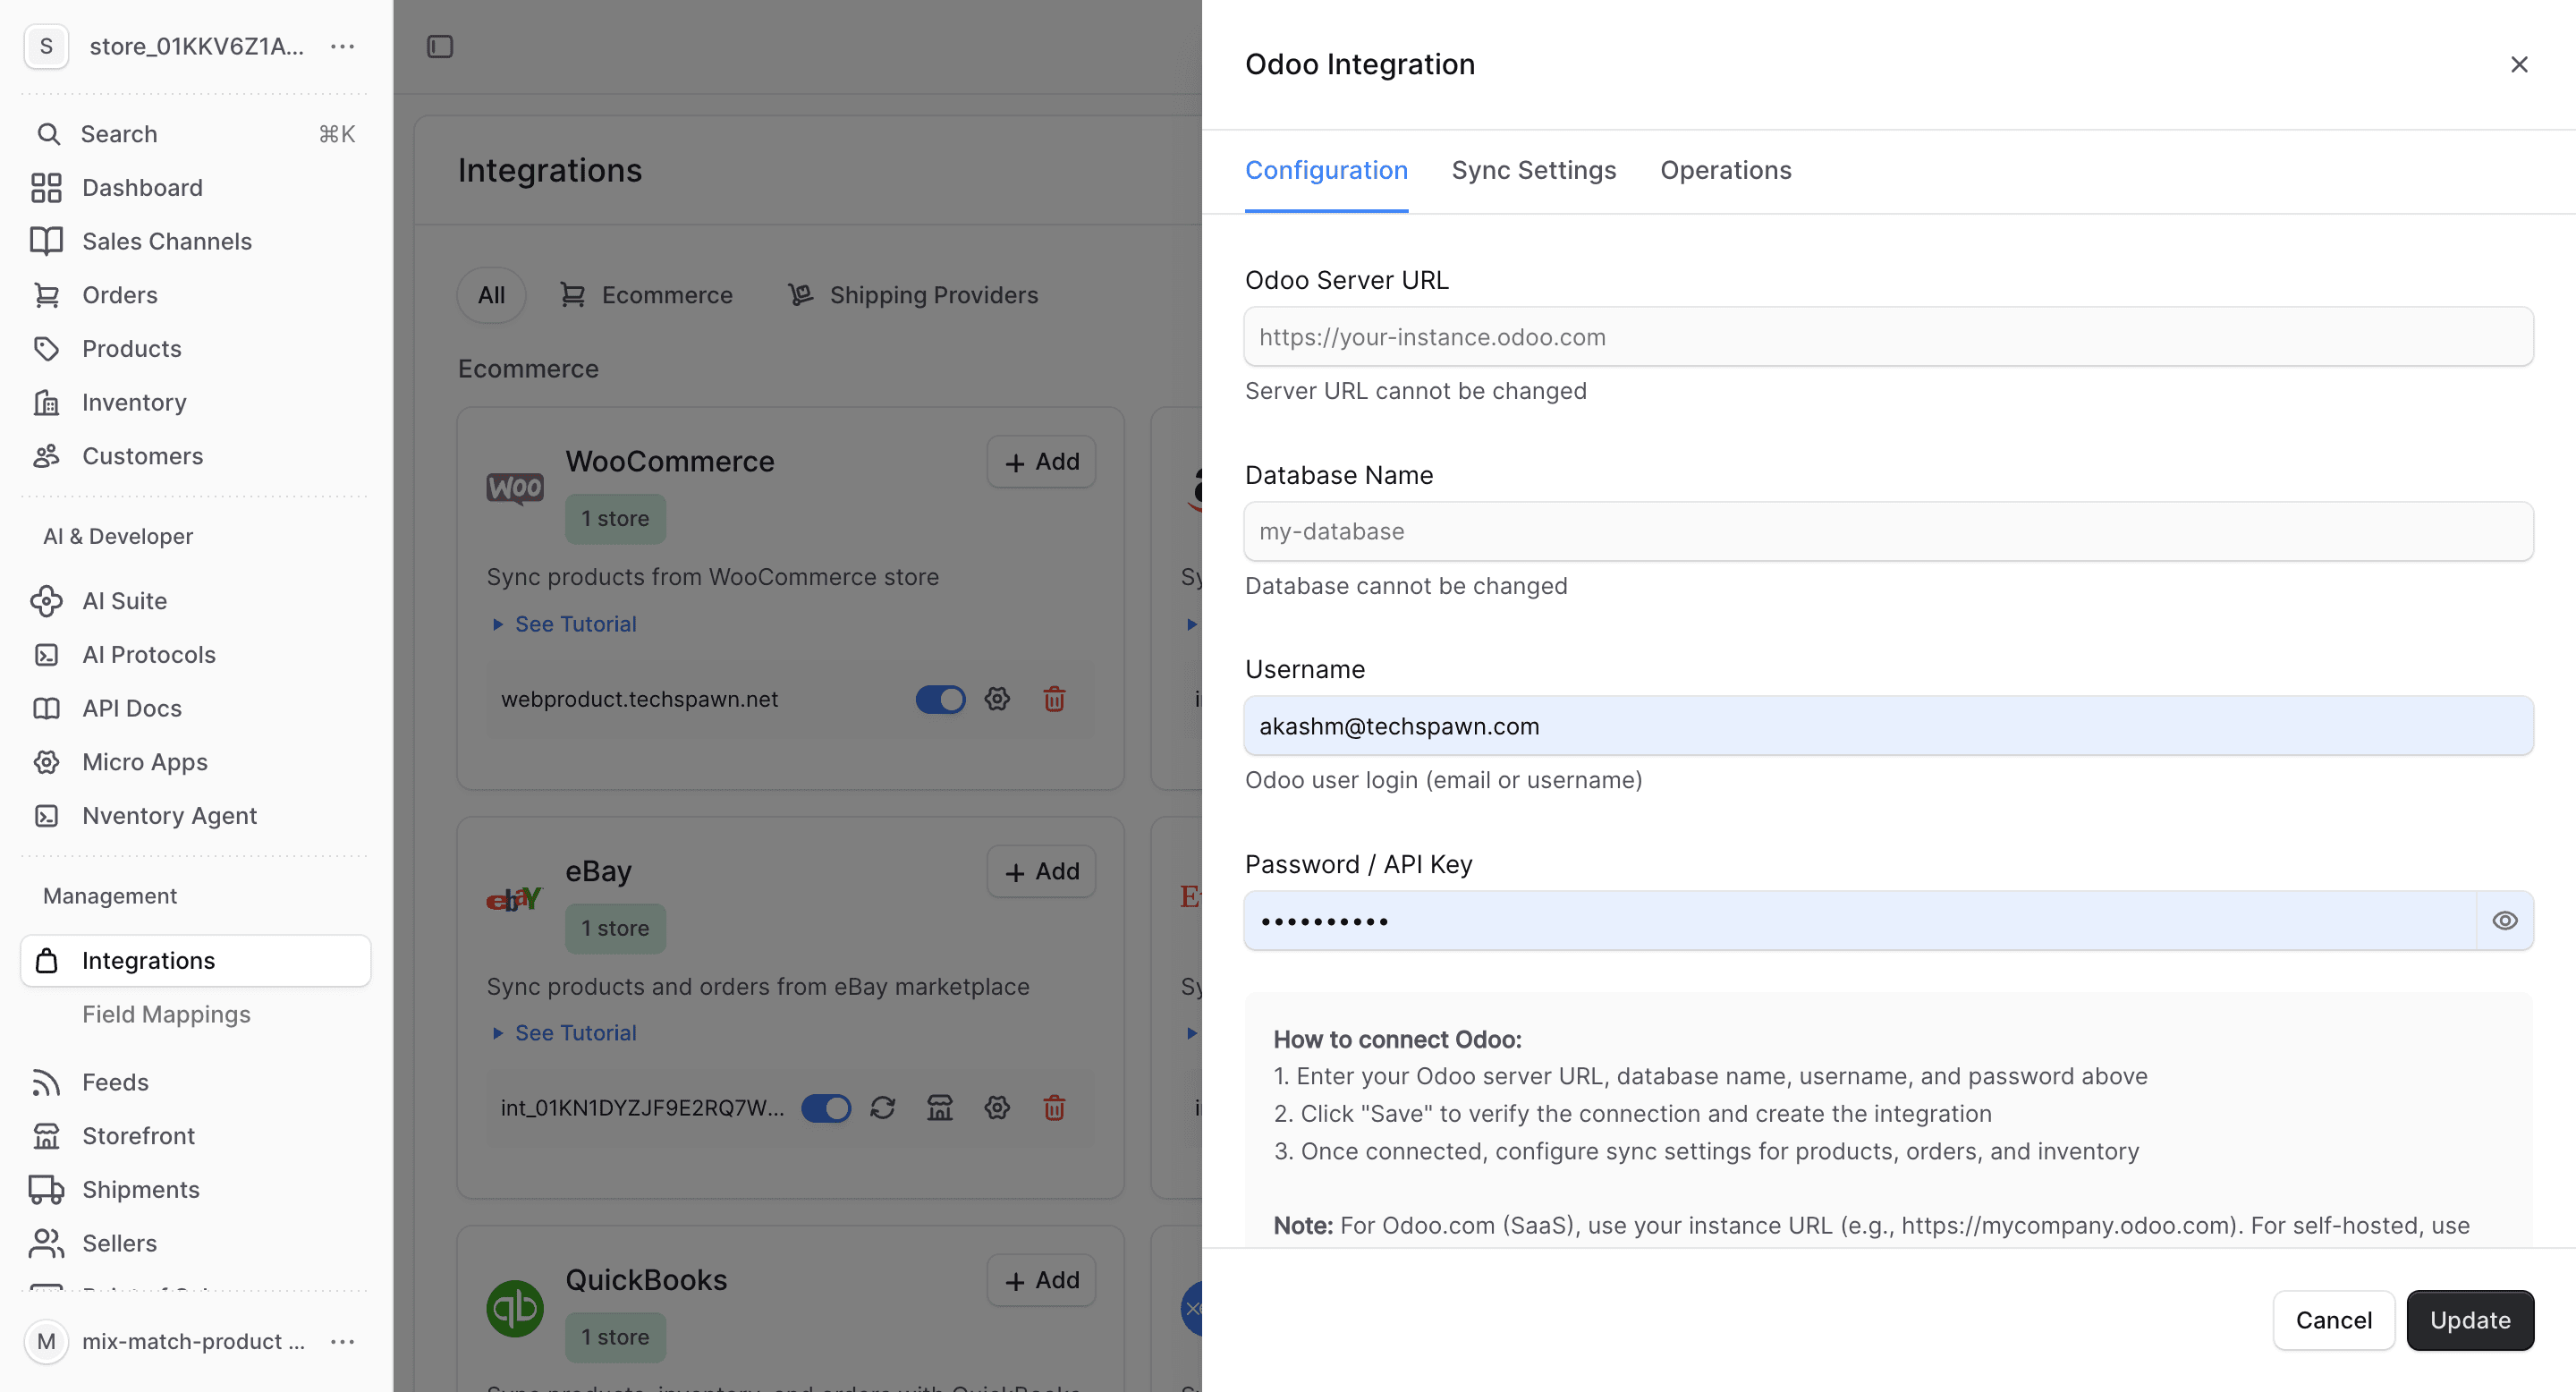Switch to Sync Settings tab
The image size is (2576, 1392).
click(x=1534, y=171)
